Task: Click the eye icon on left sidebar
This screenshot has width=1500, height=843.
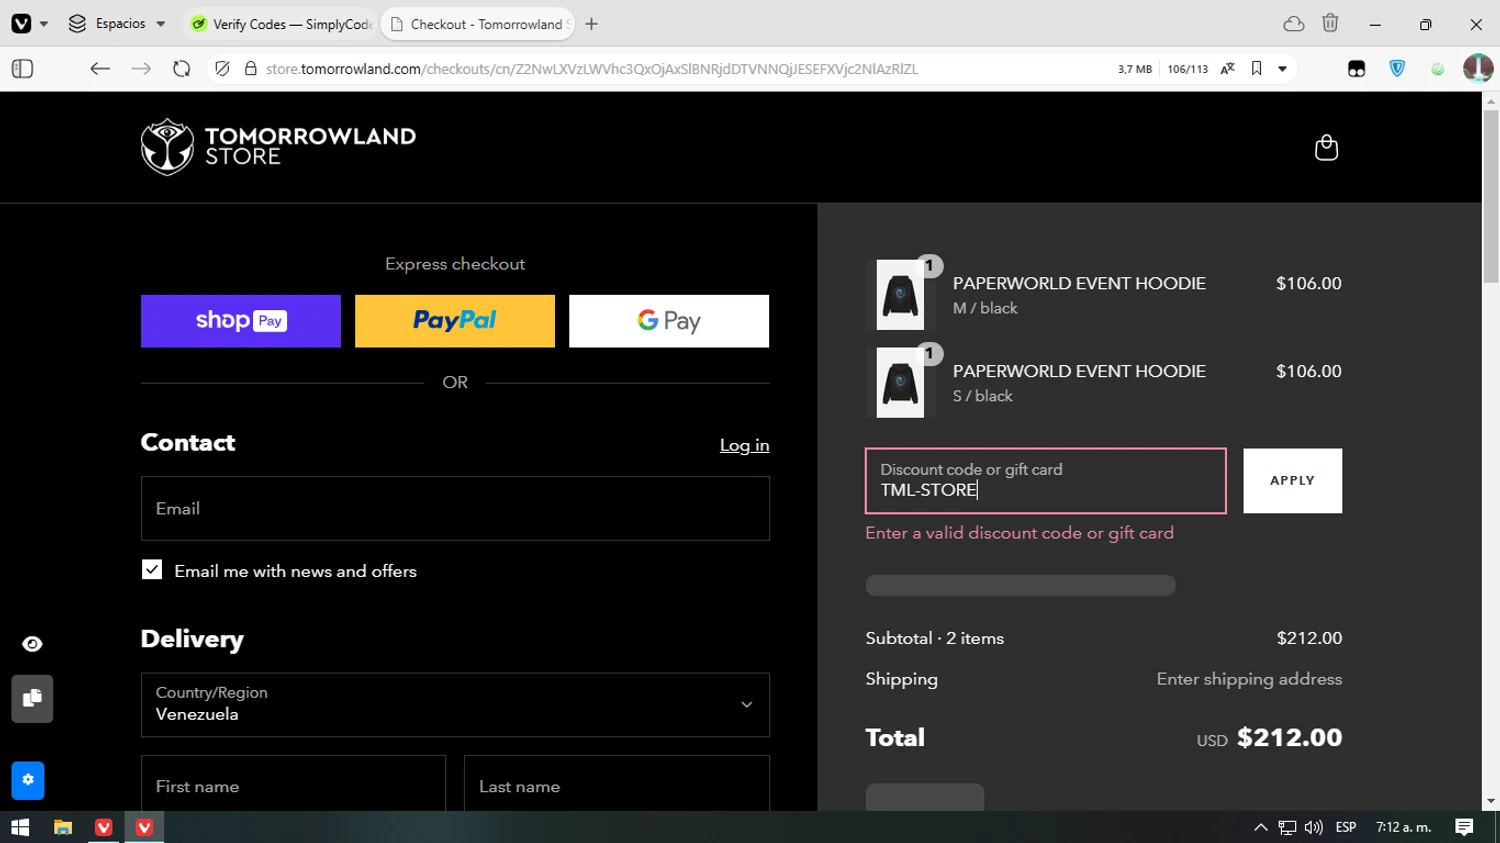Action: pyautogui.click(x=32, y=644)
